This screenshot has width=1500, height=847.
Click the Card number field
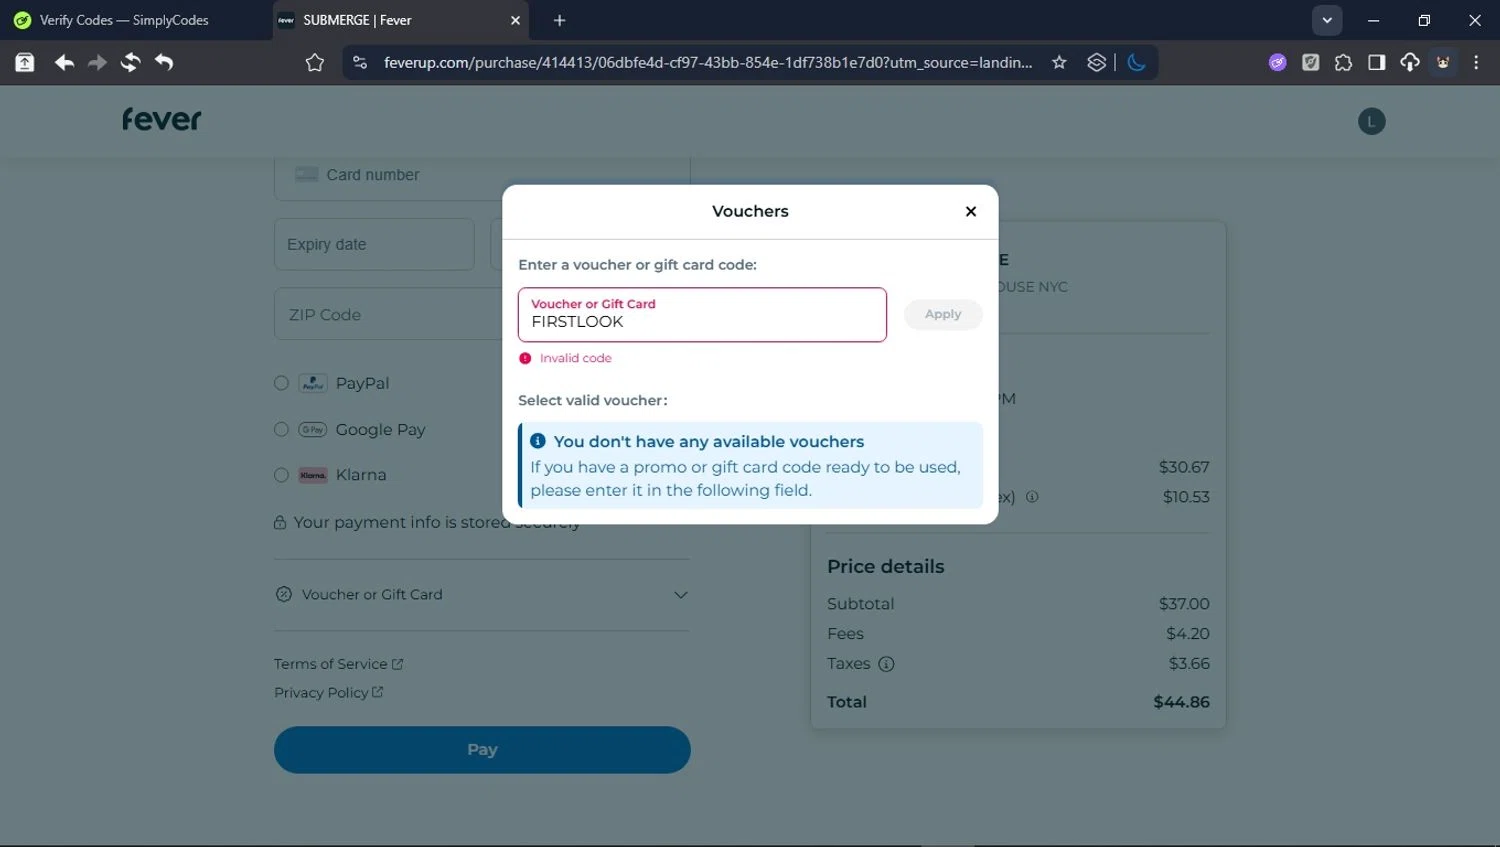[x=482, y=175]
